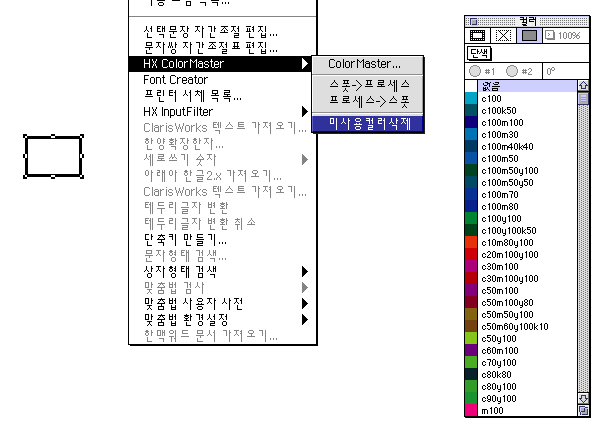Click the scroll up arrow in color list
Image resolution: width=611 pixels, height=436 pixels.
583,86
